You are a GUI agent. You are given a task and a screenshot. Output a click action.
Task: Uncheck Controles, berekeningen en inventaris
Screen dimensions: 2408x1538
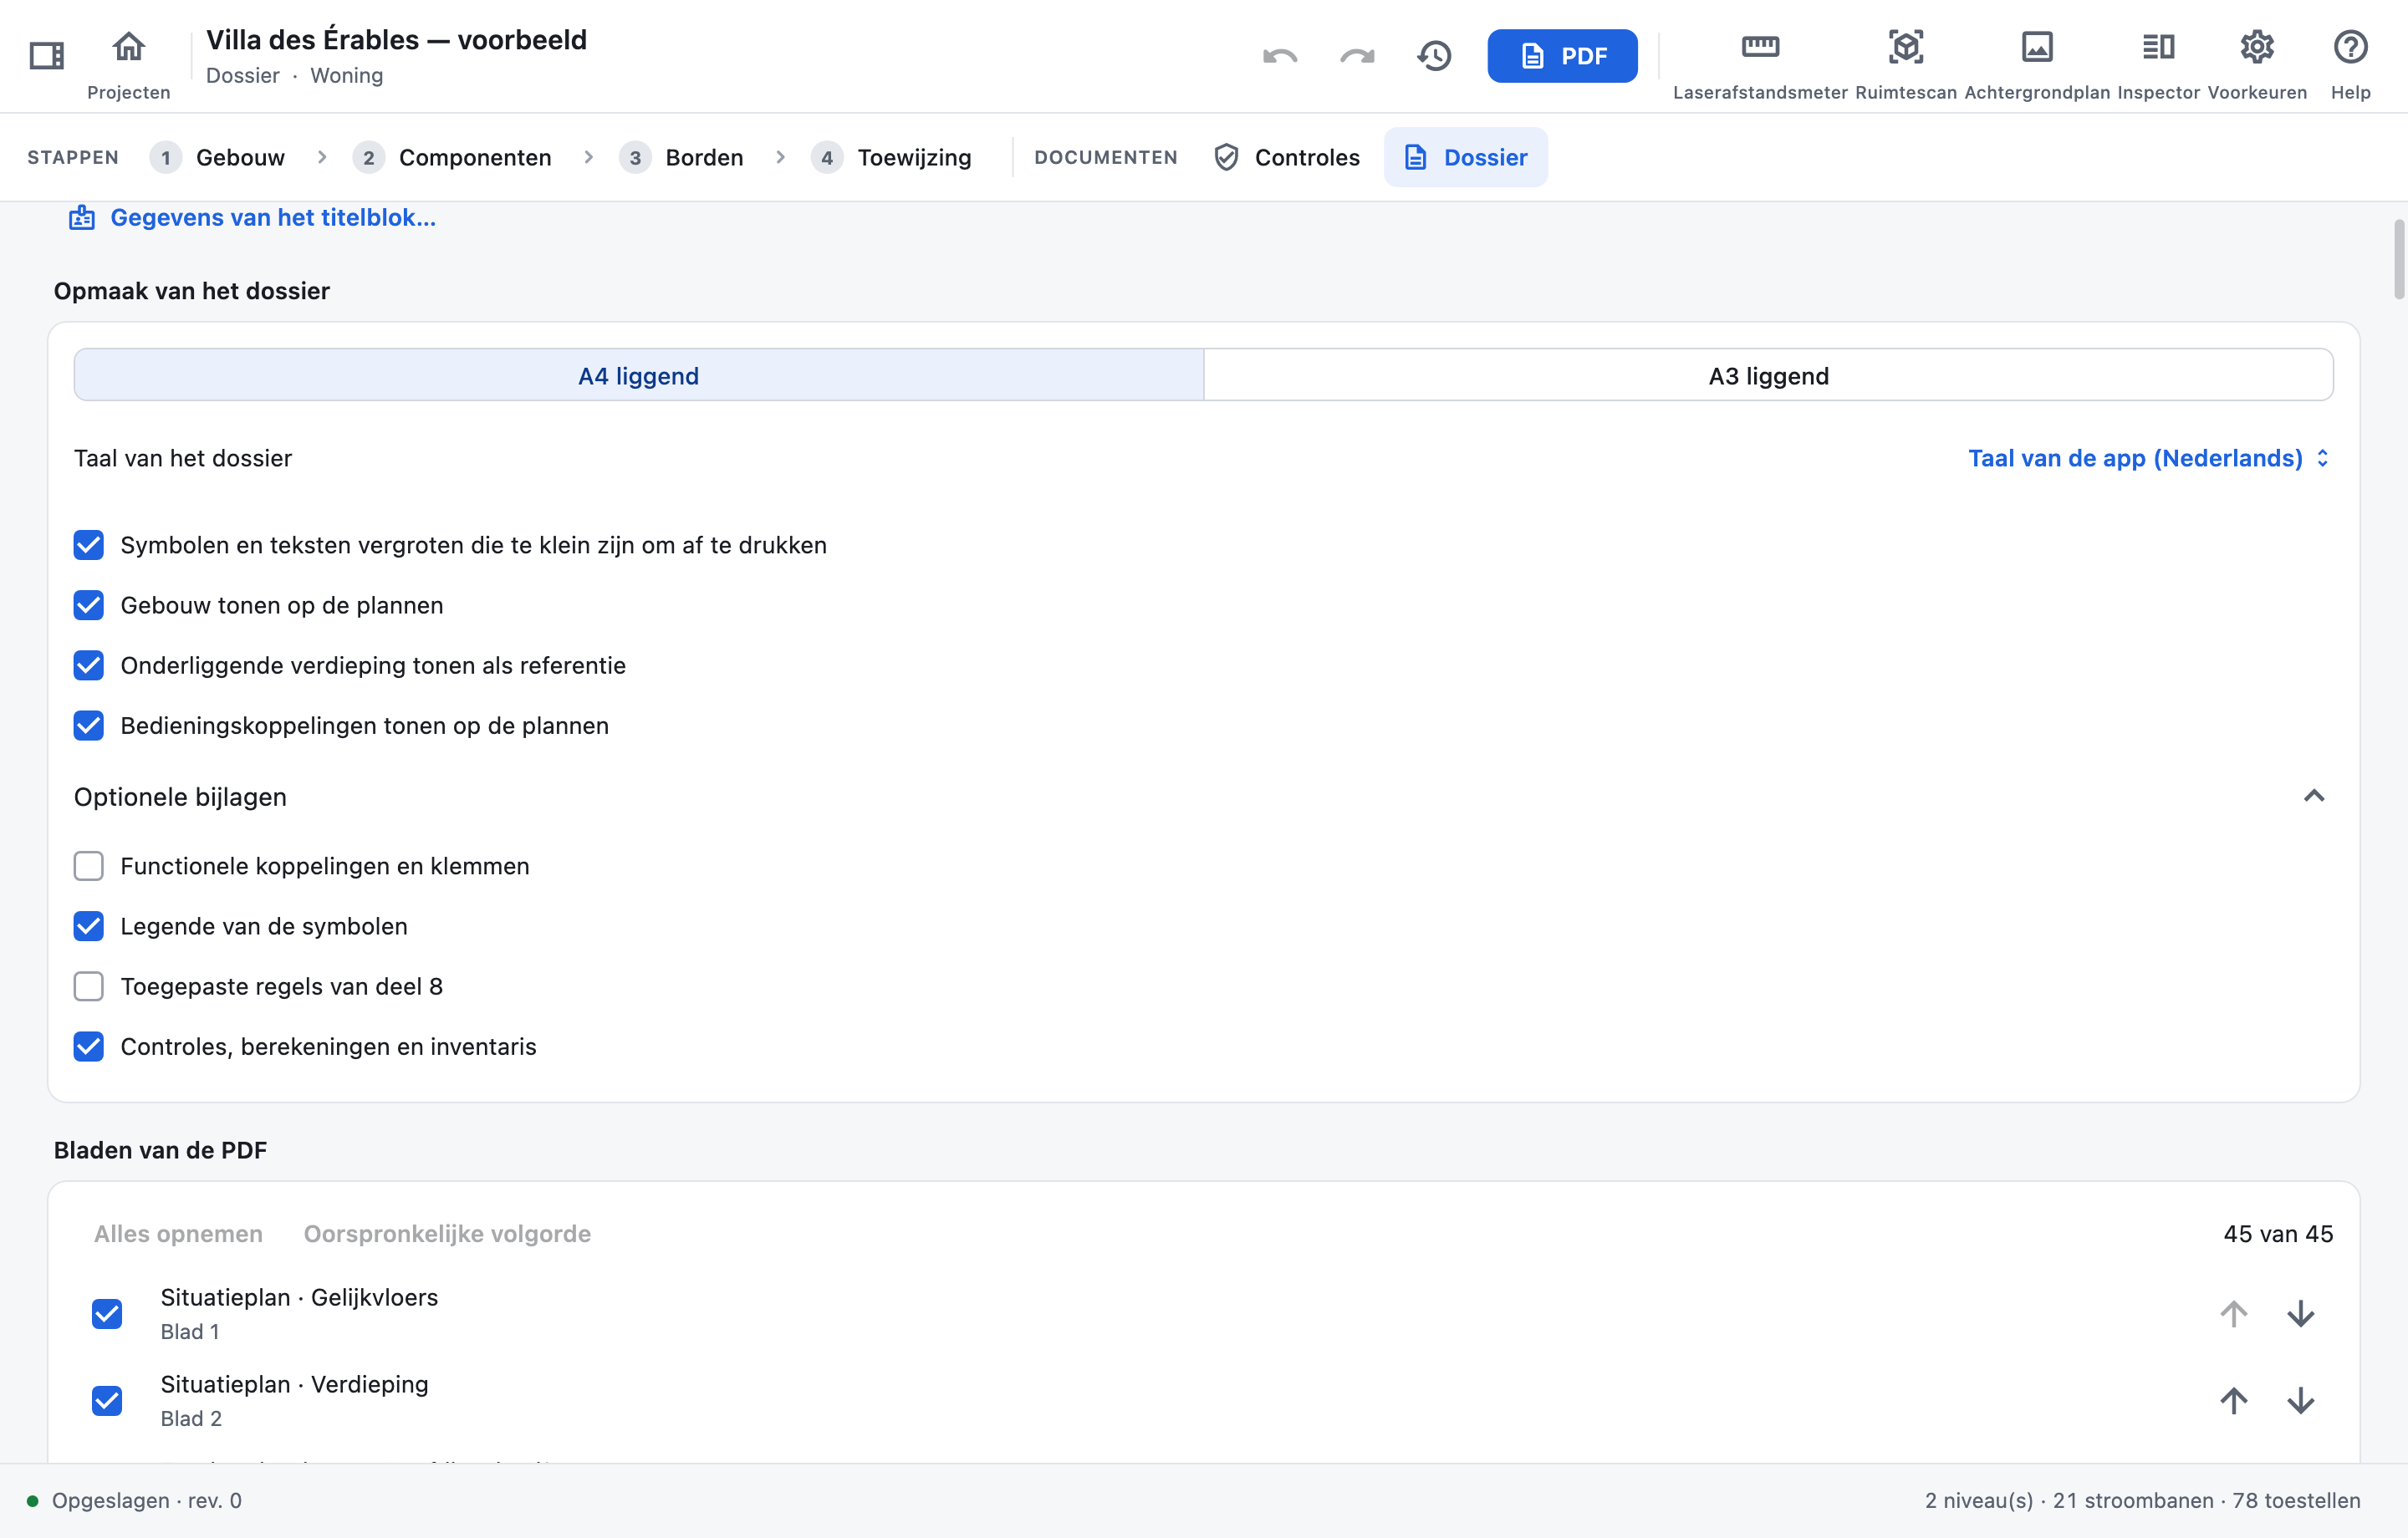[x=89, y=1046]
